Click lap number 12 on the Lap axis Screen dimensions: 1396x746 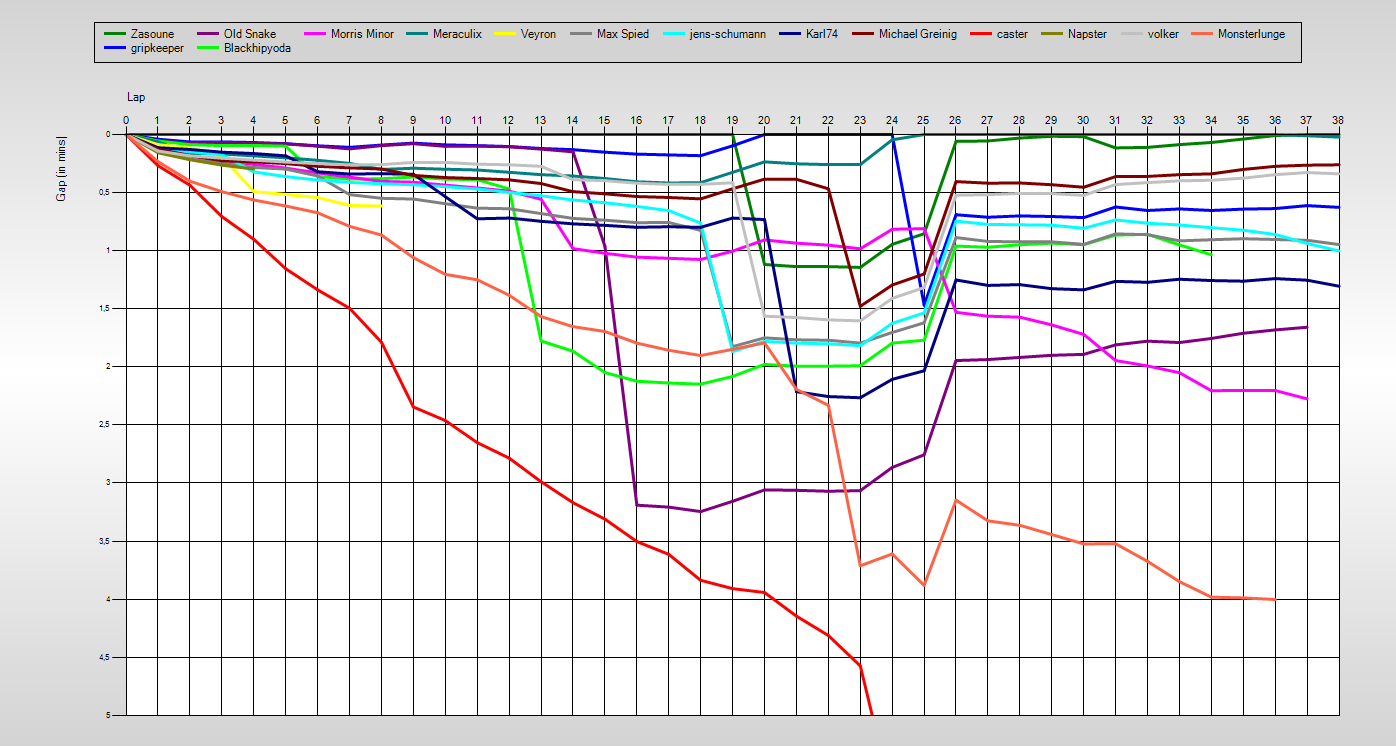point(509,120)
